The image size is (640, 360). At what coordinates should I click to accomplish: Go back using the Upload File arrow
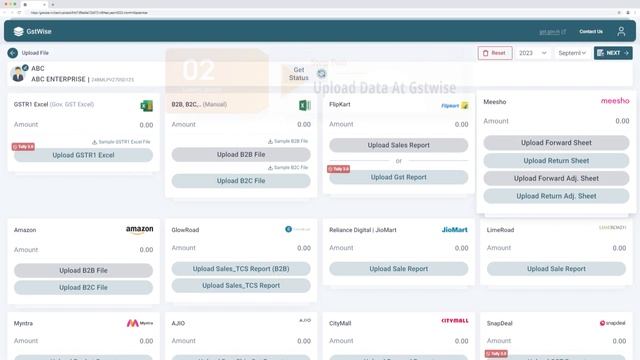(x=13, y=53)
